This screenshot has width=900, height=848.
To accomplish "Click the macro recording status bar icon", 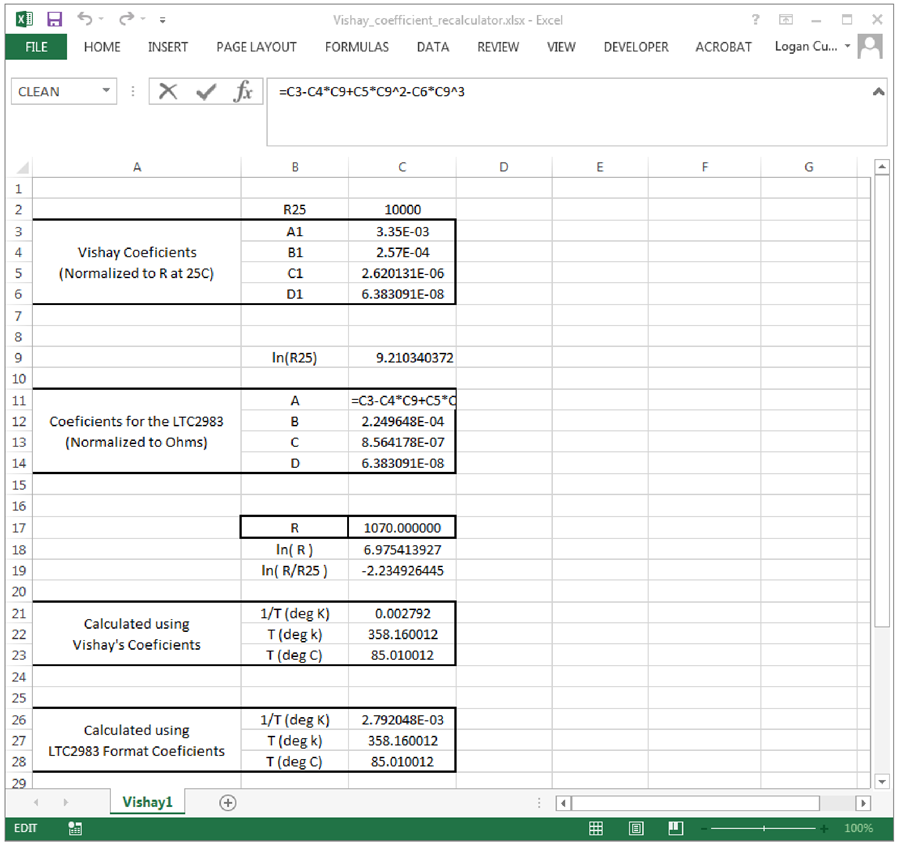I will (75, 828).
